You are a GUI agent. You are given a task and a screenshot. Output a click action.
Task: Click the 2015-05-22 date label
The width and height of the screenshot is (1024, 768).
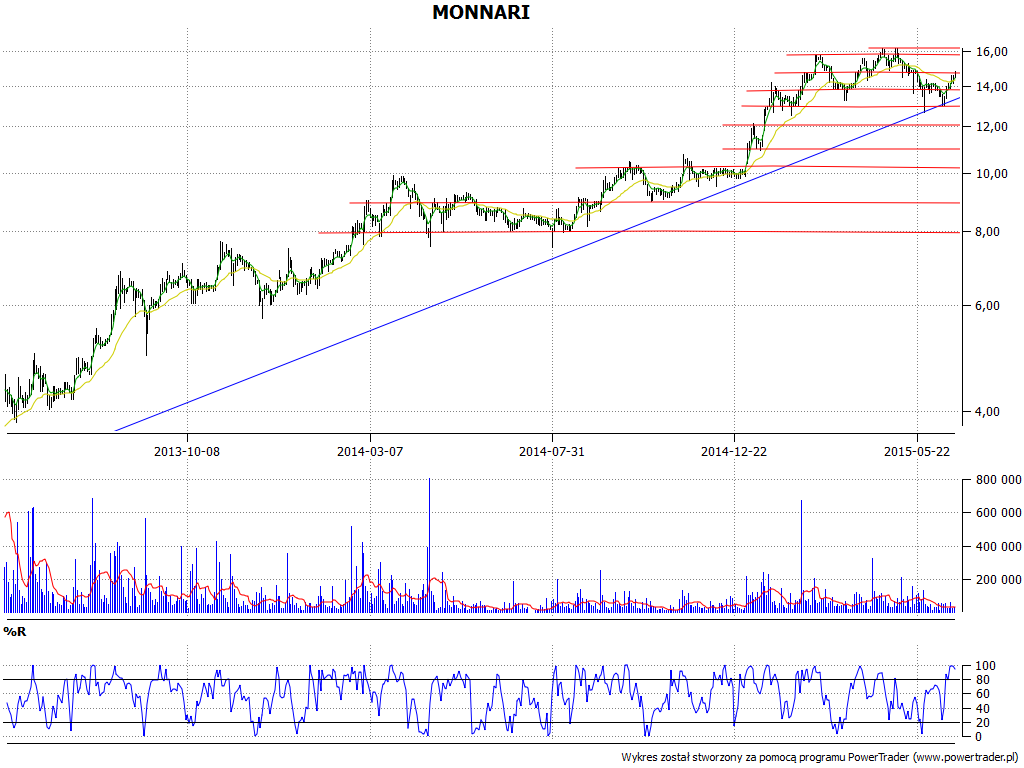[917, 451]
